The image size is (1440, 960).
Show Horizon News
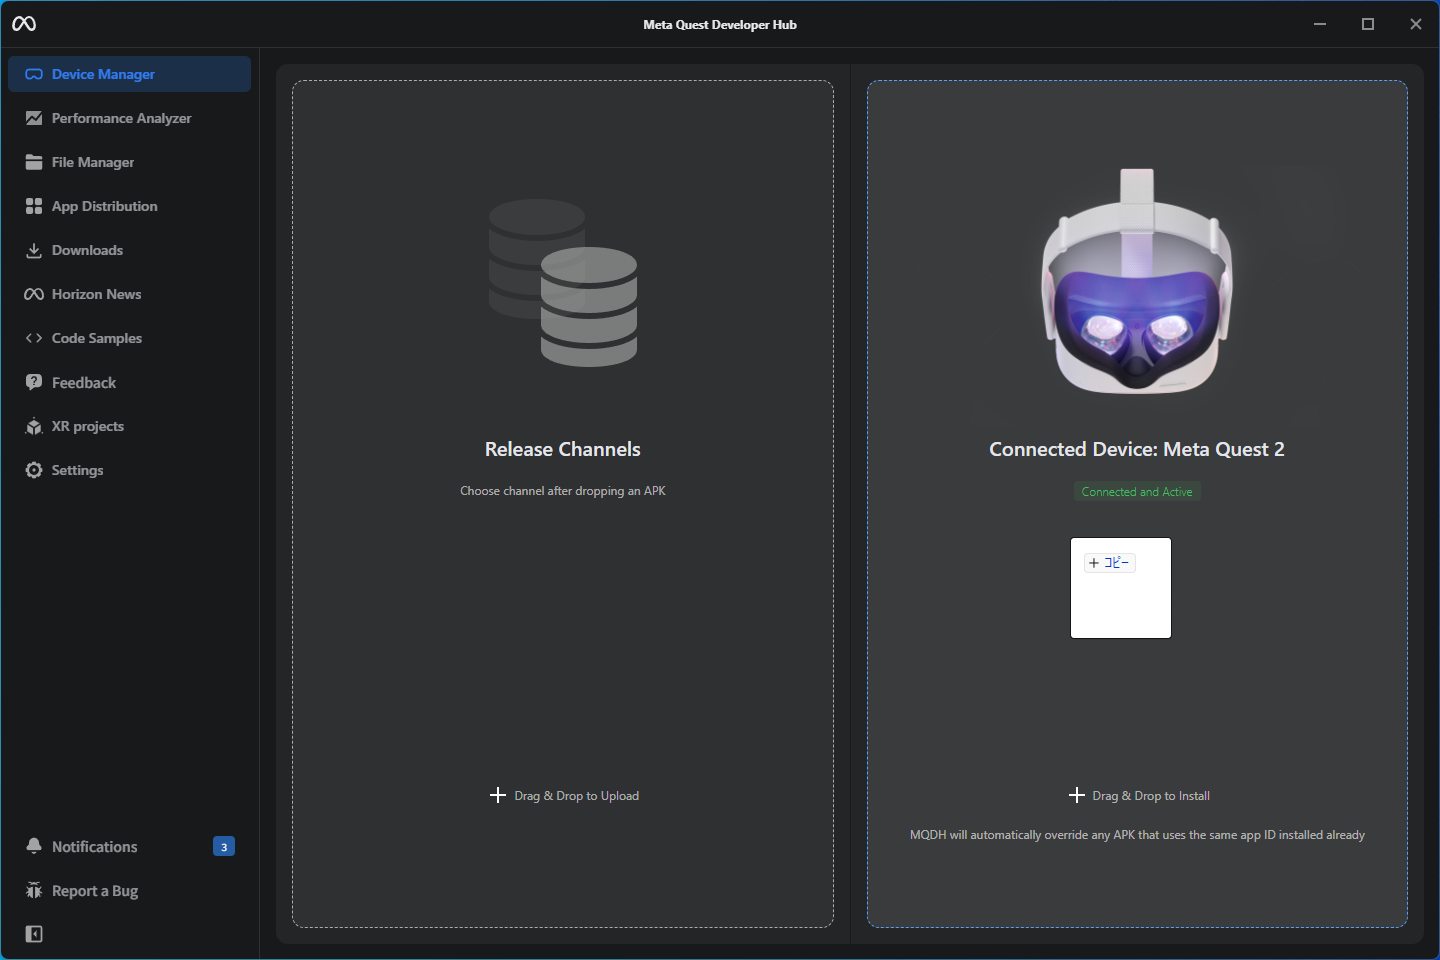click(x=129, y=294)
